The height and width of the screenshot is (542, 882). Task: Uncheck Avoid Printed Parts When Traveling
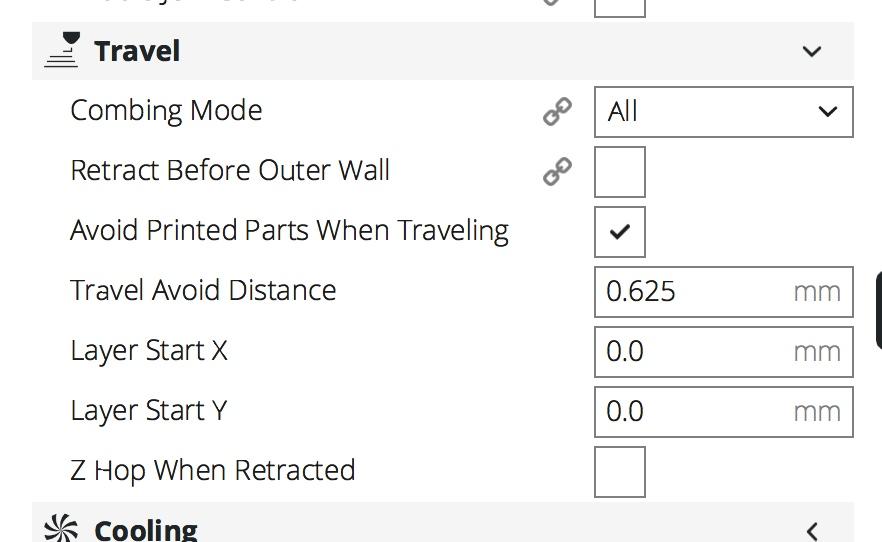[619, 232]
